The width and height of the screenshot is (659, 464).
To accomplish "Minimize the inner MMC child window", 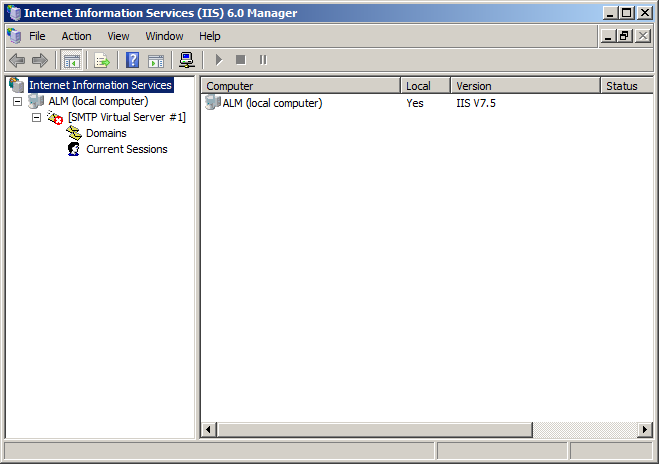I will point(607,36).
